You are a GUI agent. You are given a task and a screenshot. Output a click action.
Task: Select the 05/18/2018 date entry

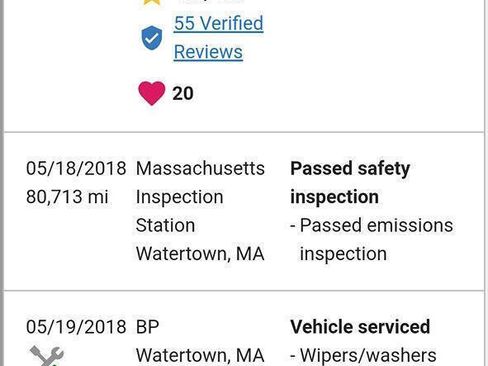(76, 168)
